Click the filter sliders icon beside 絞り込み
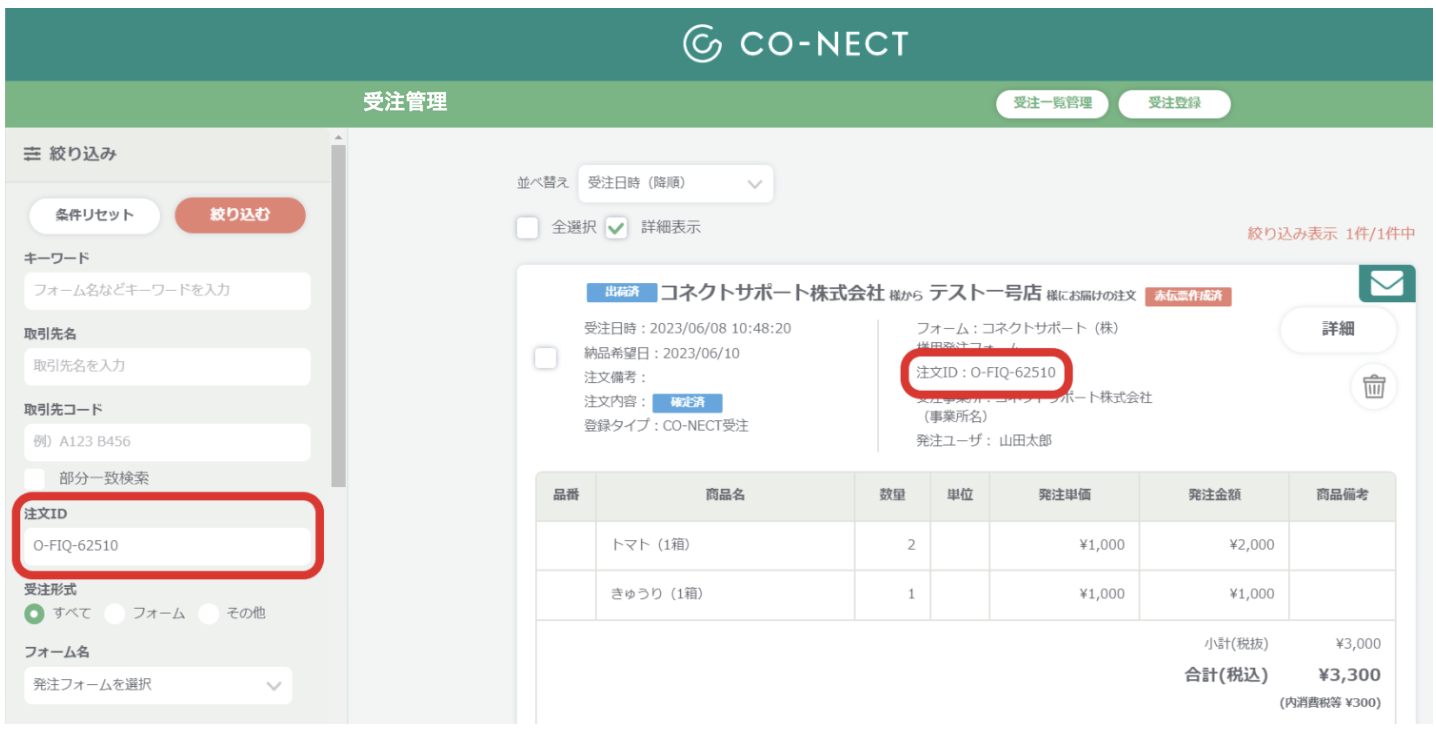This screenshot has width=1436, height=746. (32, 154)
